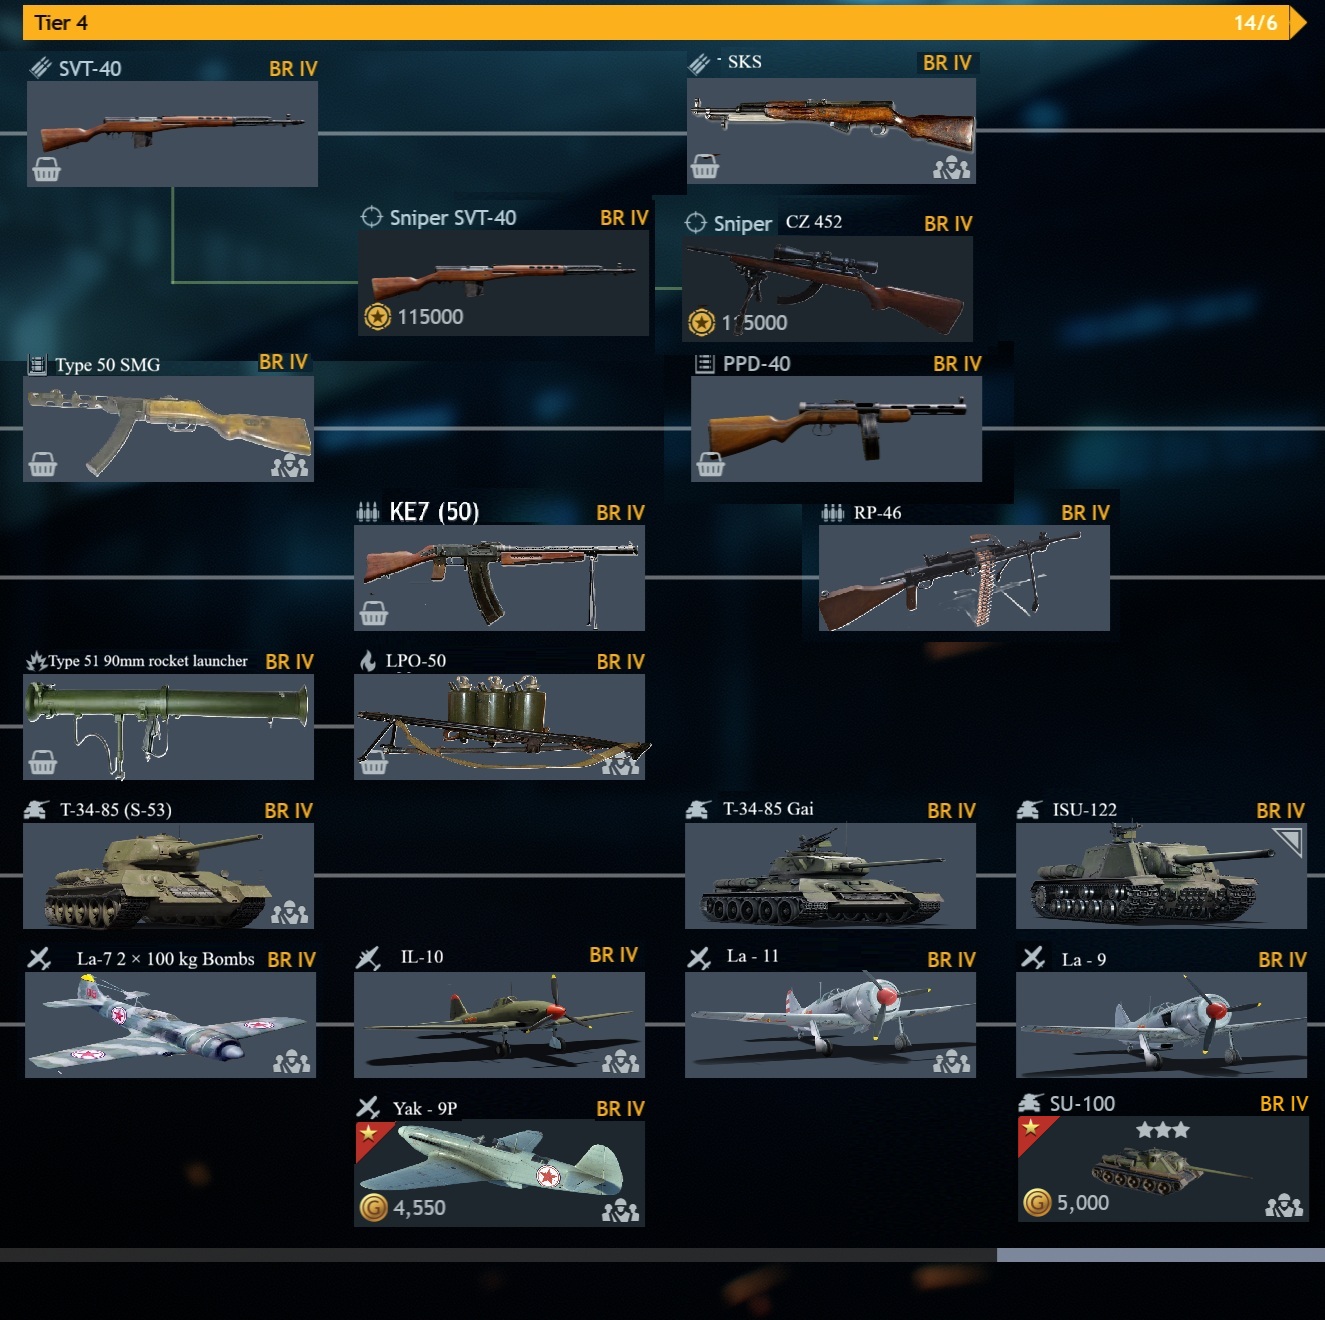Click the squad icon on Type 50 SMG
Image resolution: width=1325 pixels, height=1320 pixels.
(289, 466)
